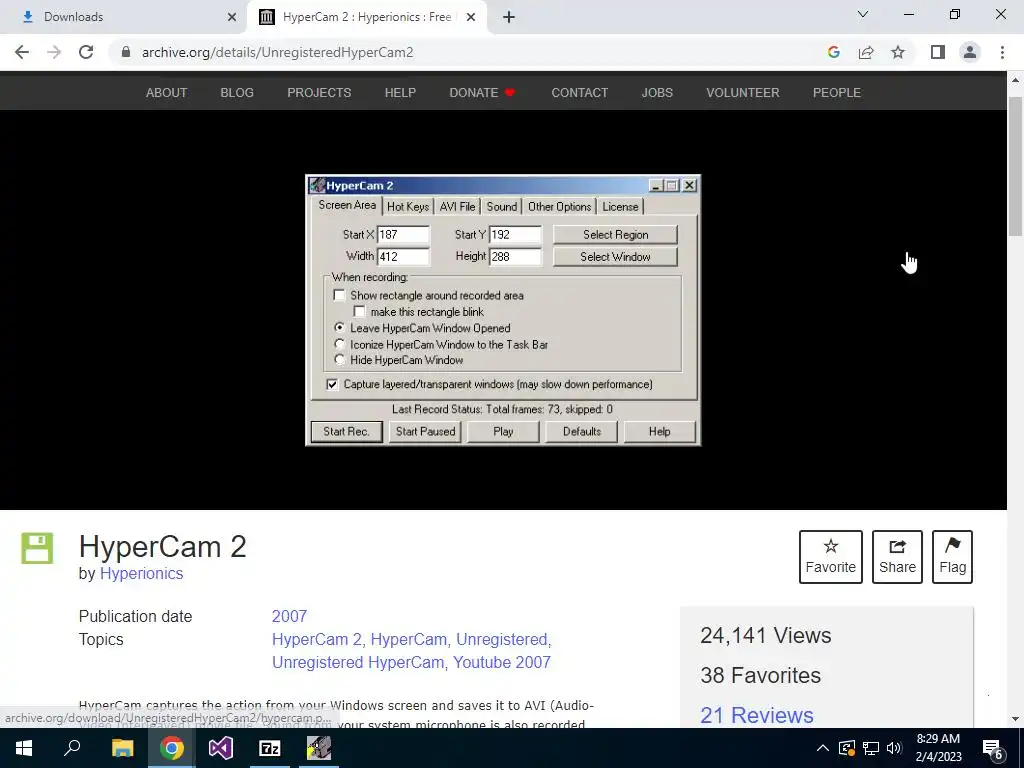Open the Windows Start menu
1024x768 pixels.
(x=24, y=748)
